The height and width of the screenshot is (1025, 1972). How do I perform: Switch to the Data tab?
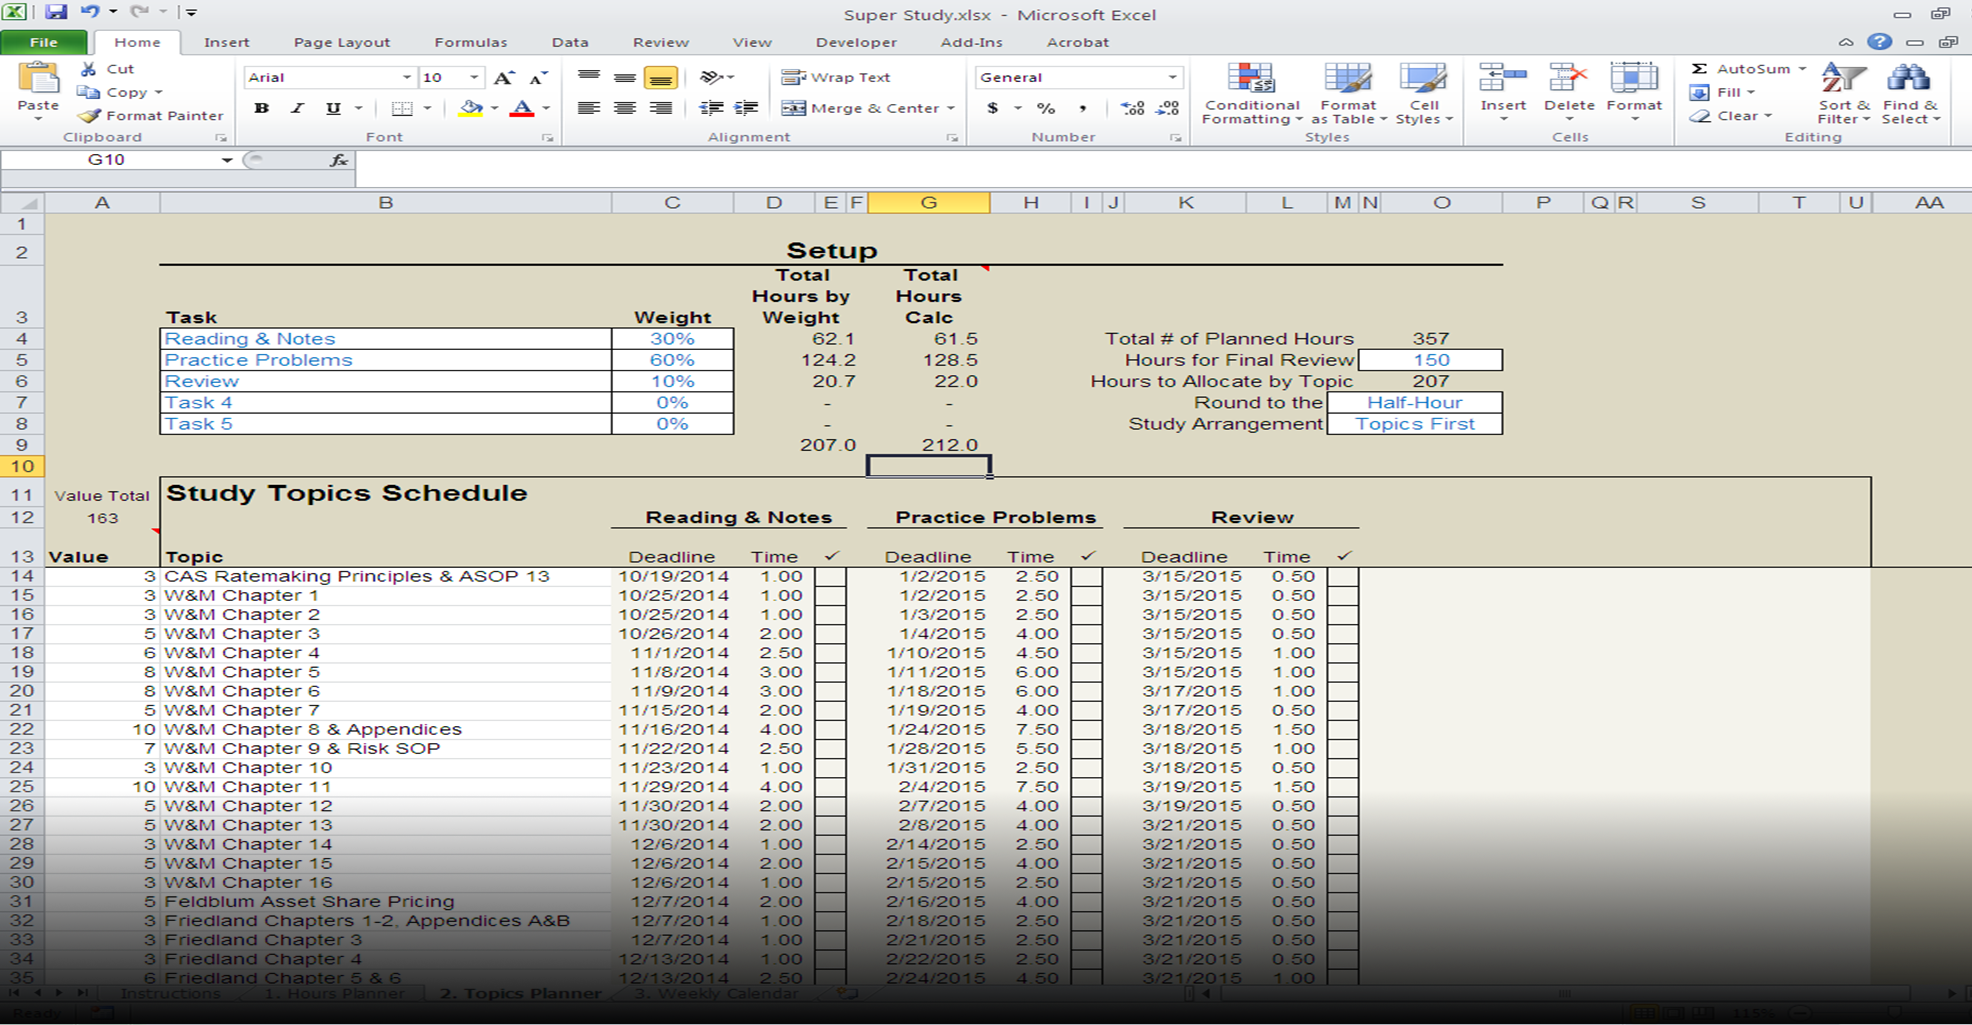click(x=570, y=42)
